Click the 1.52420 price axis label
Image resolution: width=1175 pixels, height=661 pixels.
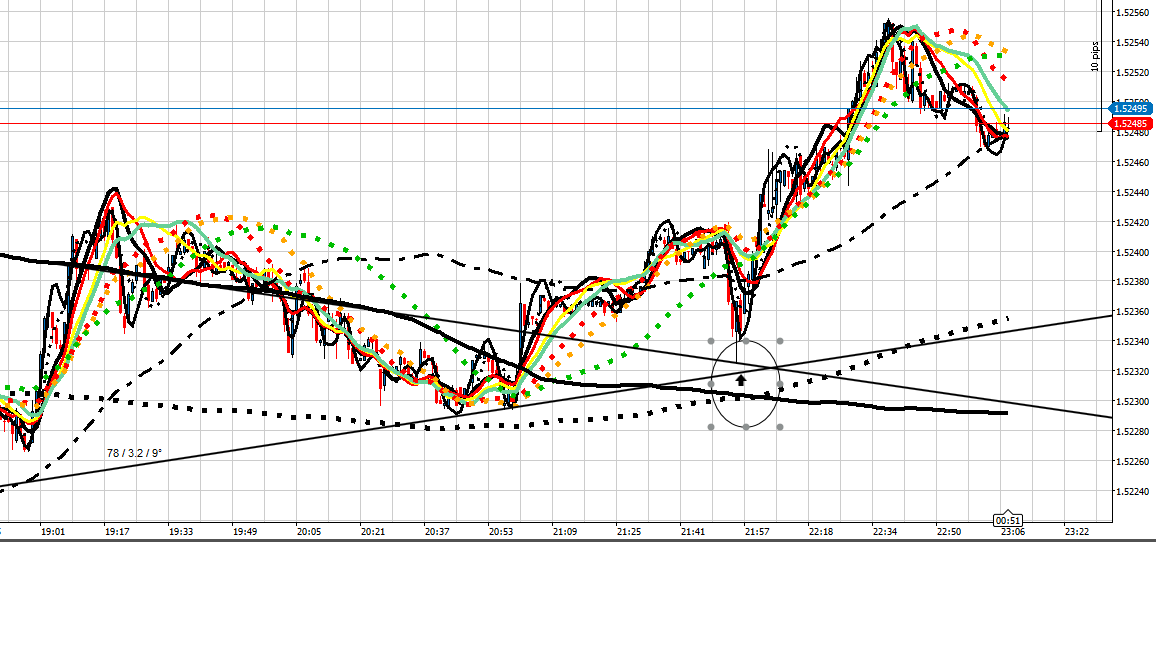tap(1132, 223)
